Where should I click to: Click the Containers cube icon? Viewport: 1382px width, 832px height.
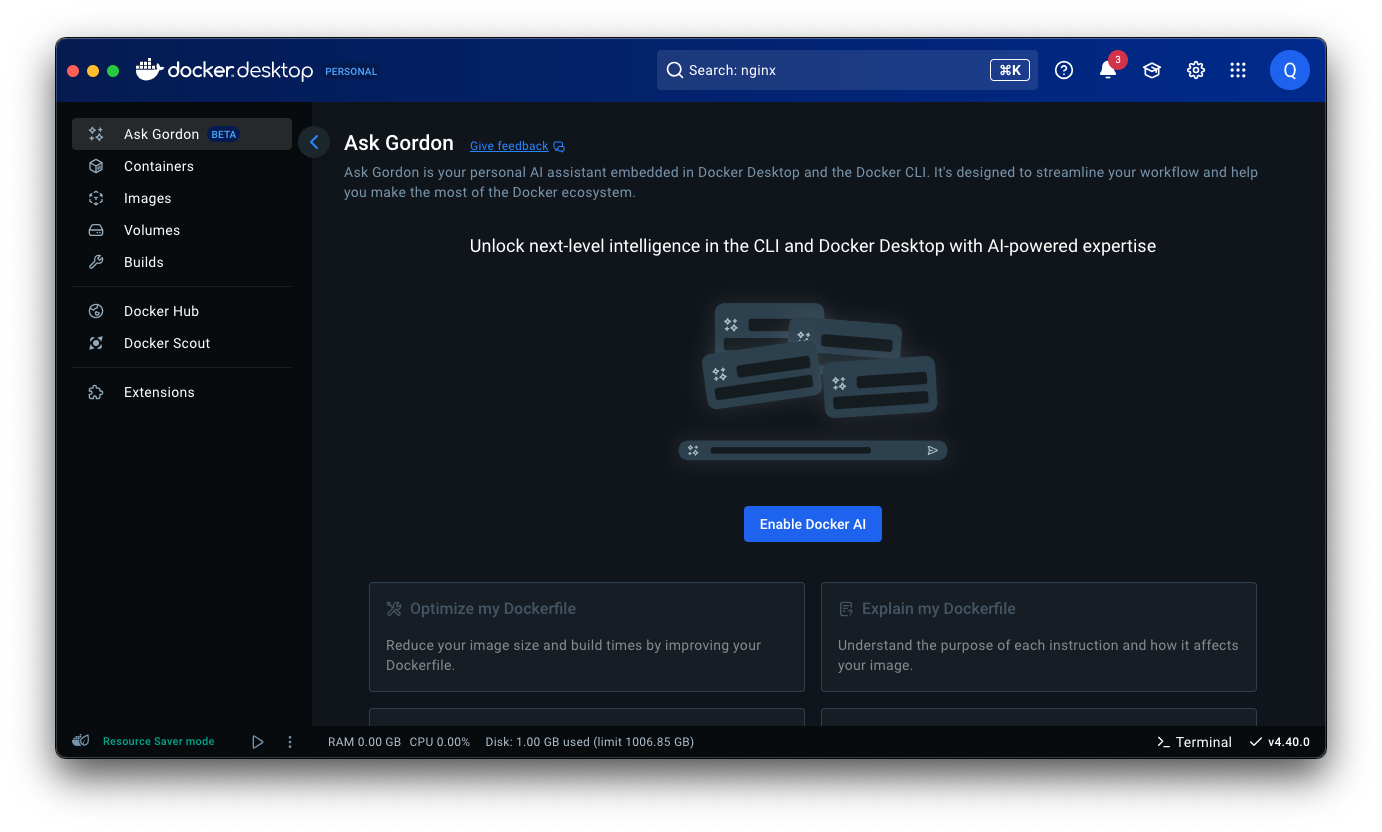tap(96, 166)
